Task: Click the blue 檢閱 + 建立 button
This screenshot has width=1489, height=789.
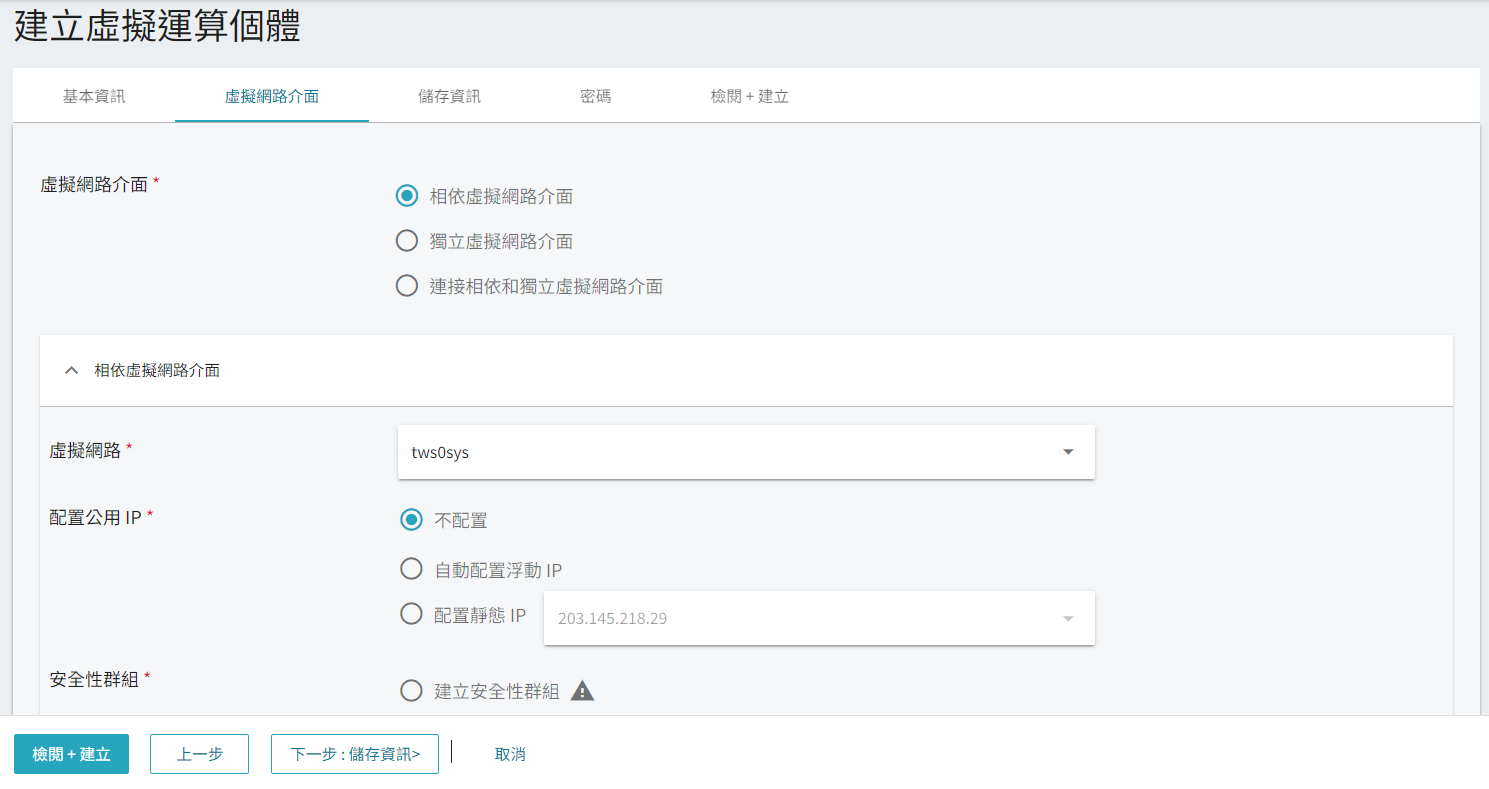Action: tap(72, 754)
